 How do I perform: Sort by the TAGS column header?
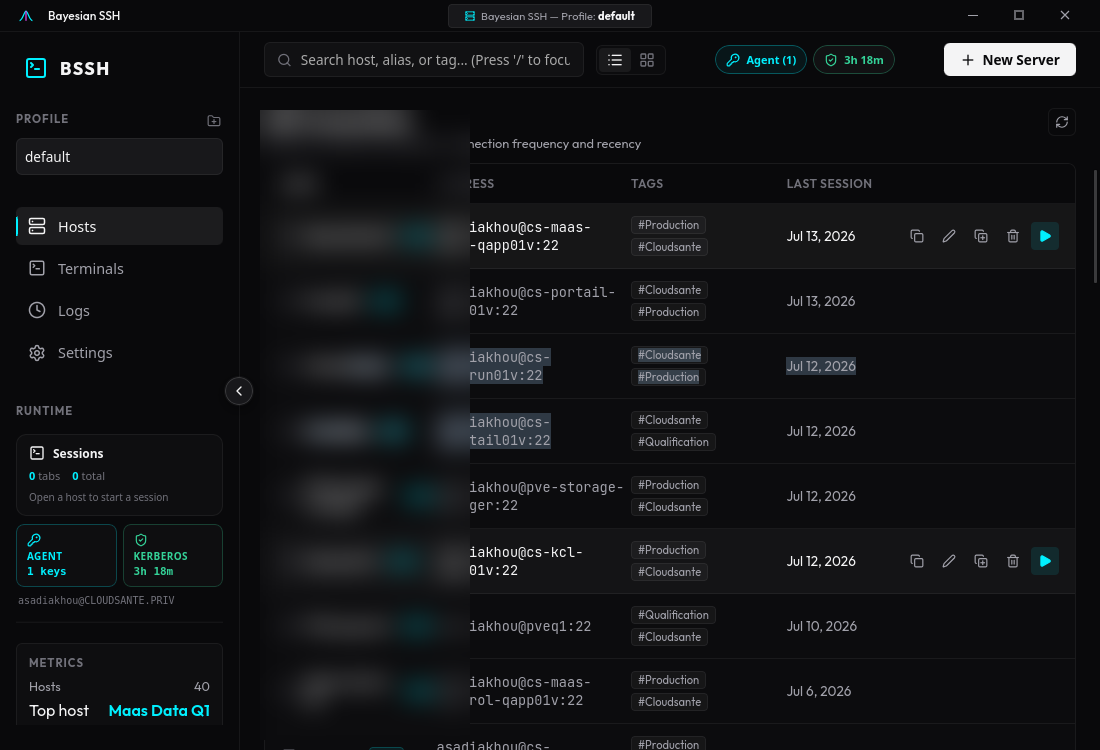[x=647, y=184]
